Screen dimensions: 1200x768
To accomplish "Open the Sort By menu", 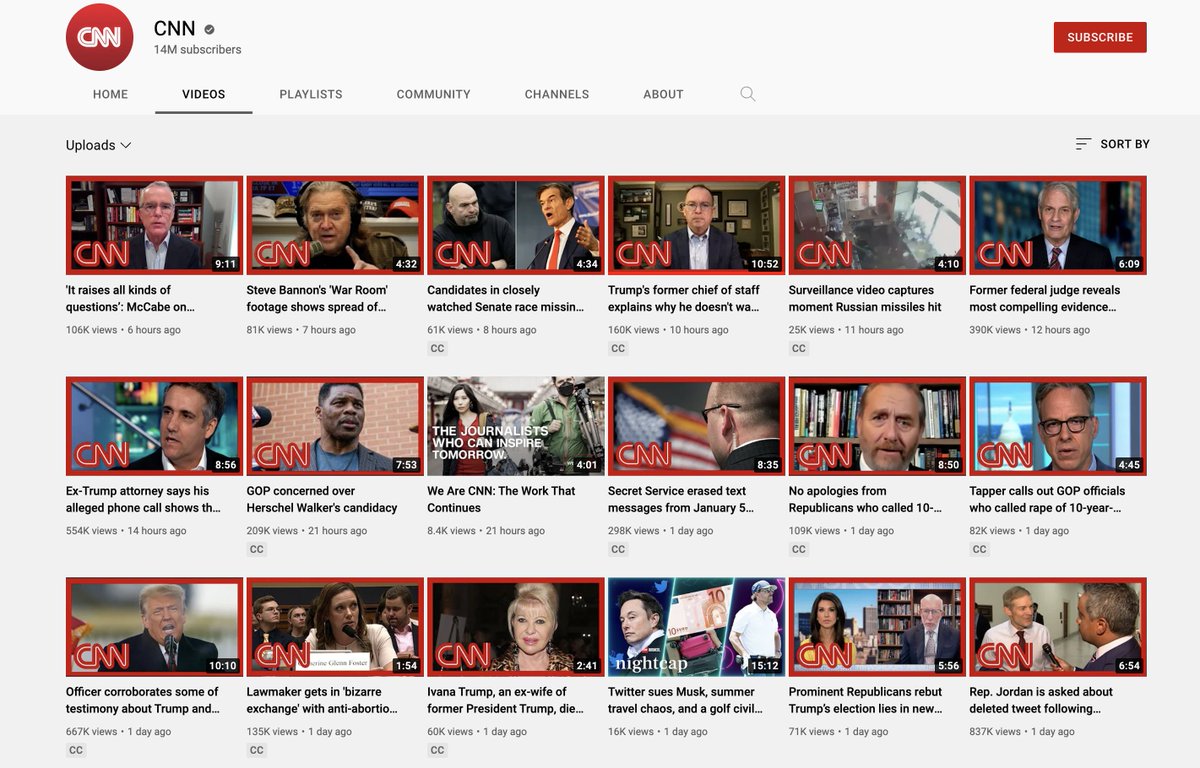I will [x=1112, y=144].
